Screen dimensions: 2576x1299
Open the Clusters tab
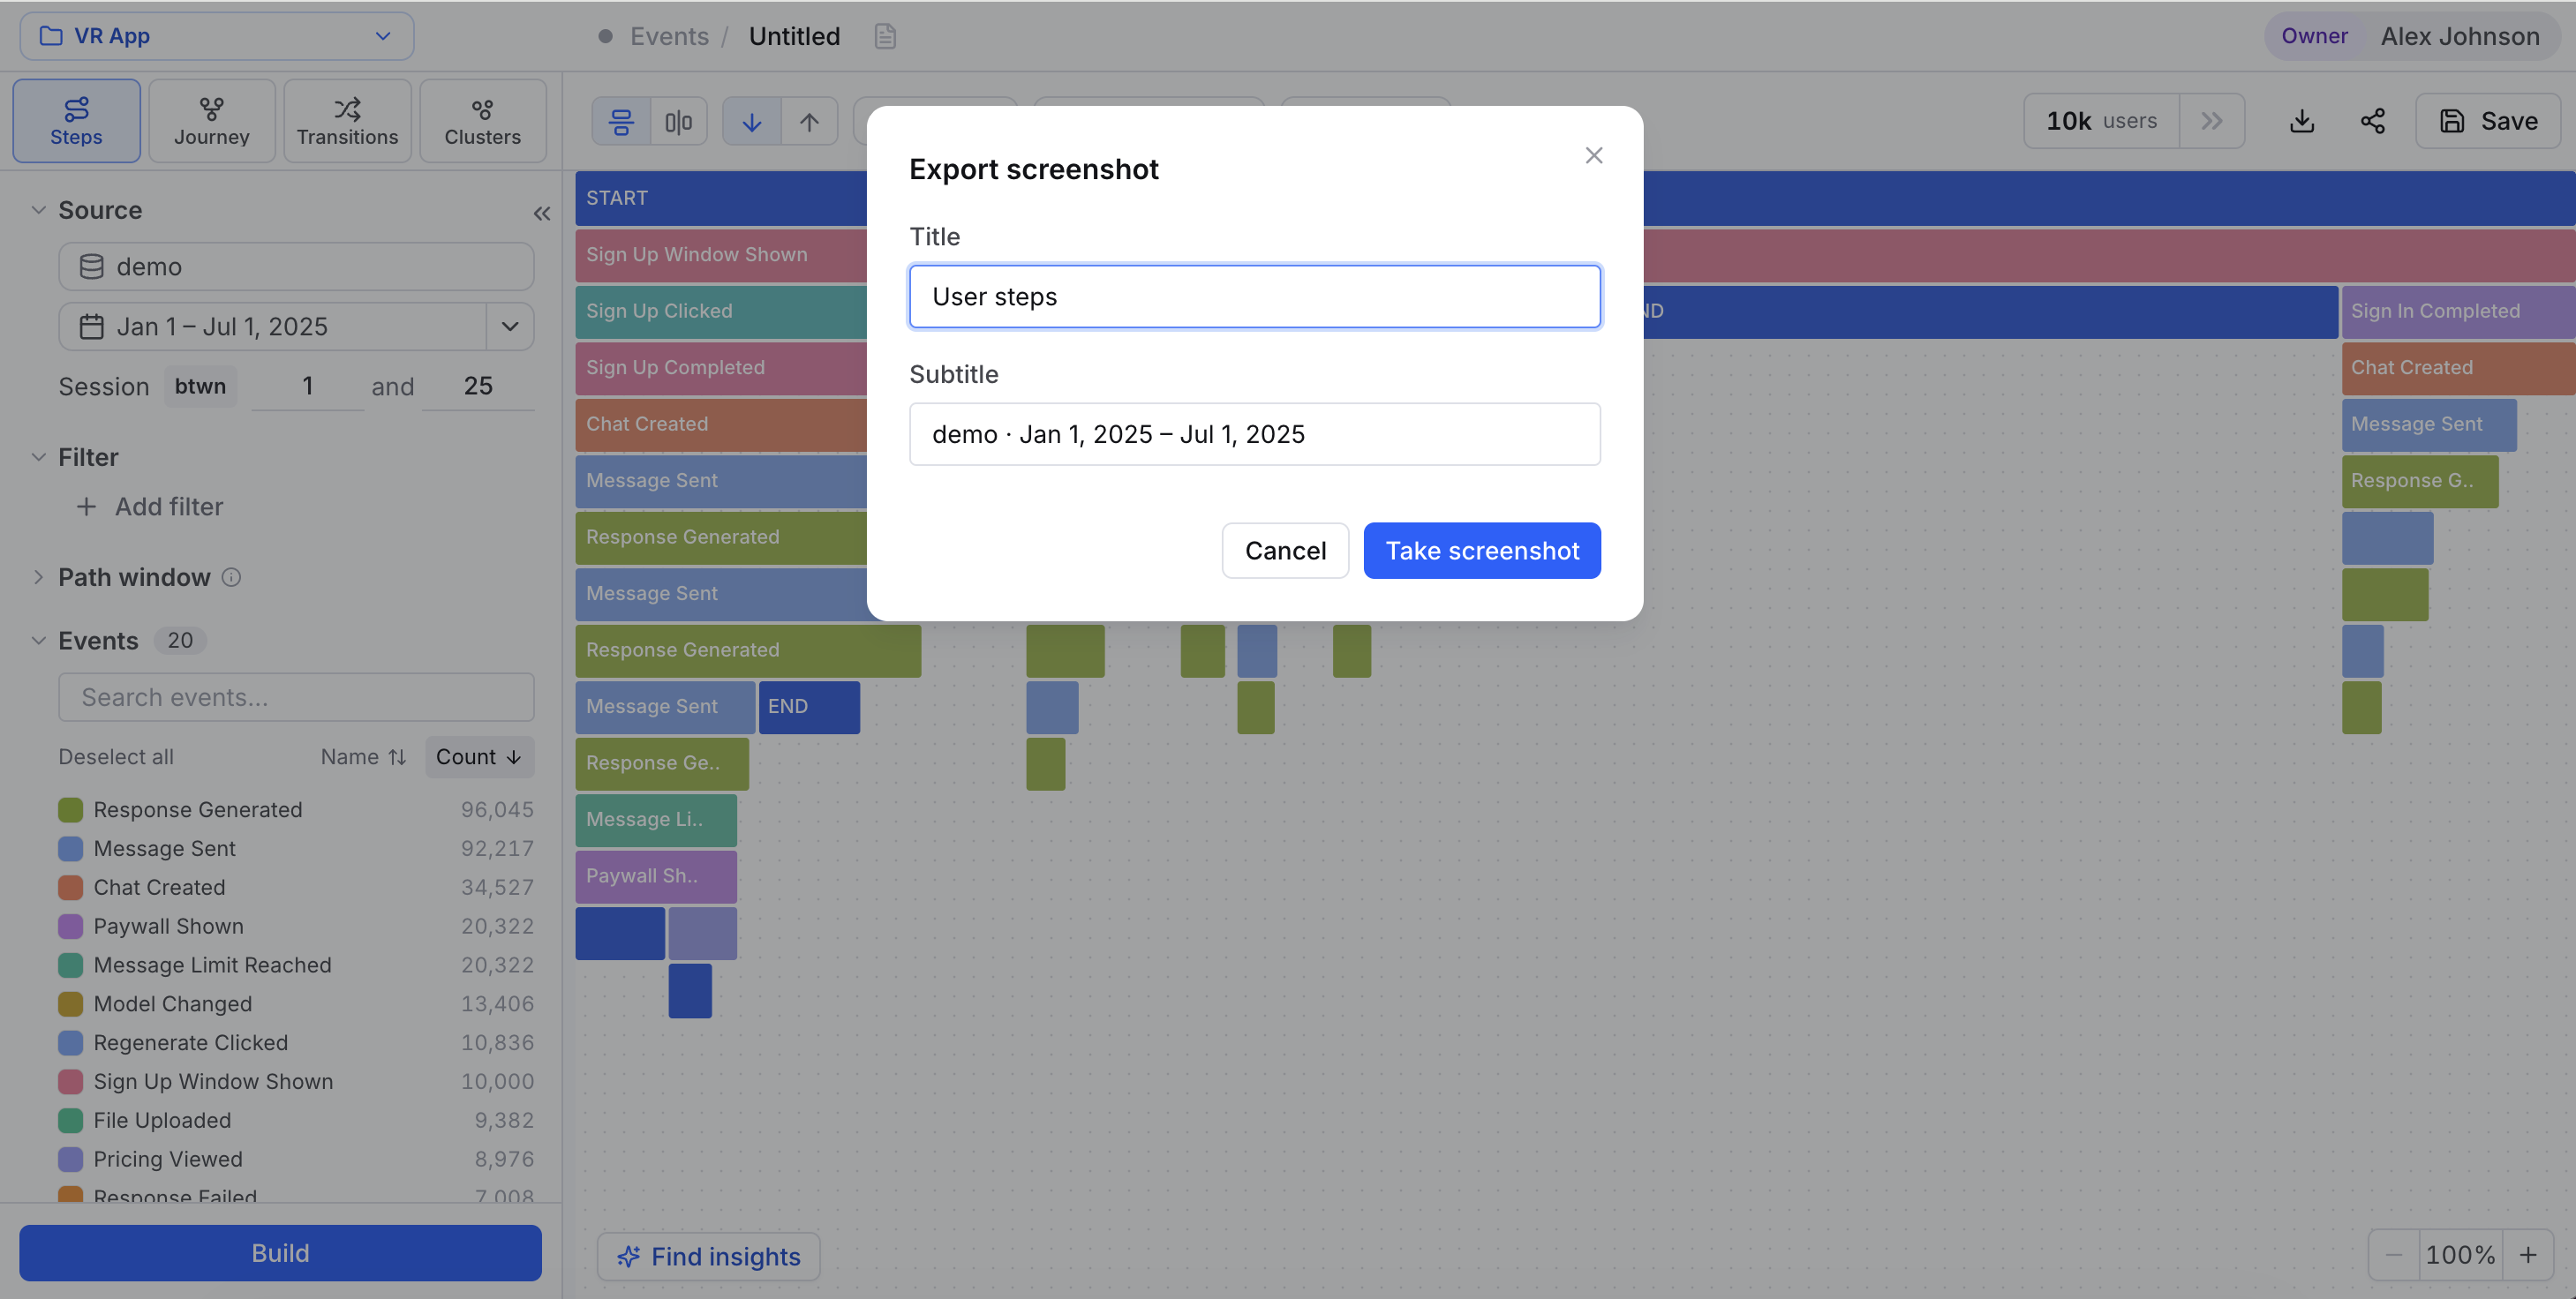[x=483, y=121]
